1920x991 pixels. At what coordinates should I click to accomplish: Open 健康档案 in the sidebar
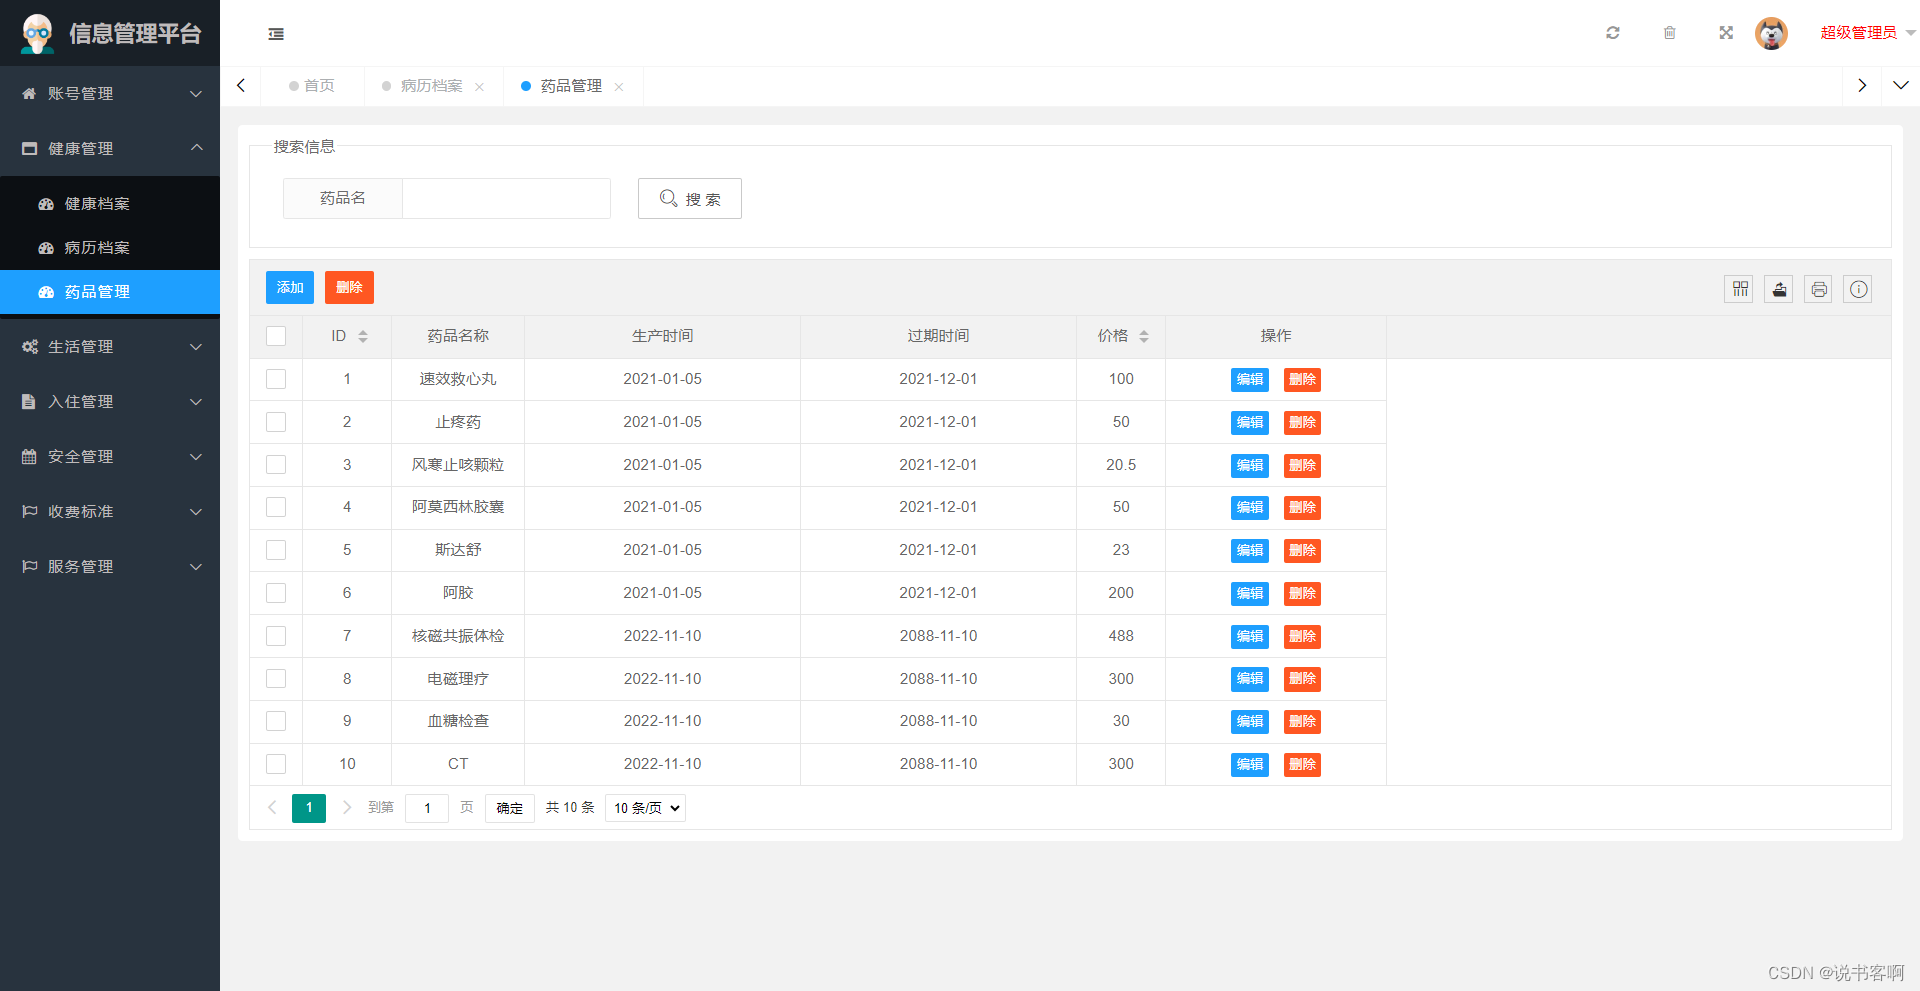pos(110,203)
